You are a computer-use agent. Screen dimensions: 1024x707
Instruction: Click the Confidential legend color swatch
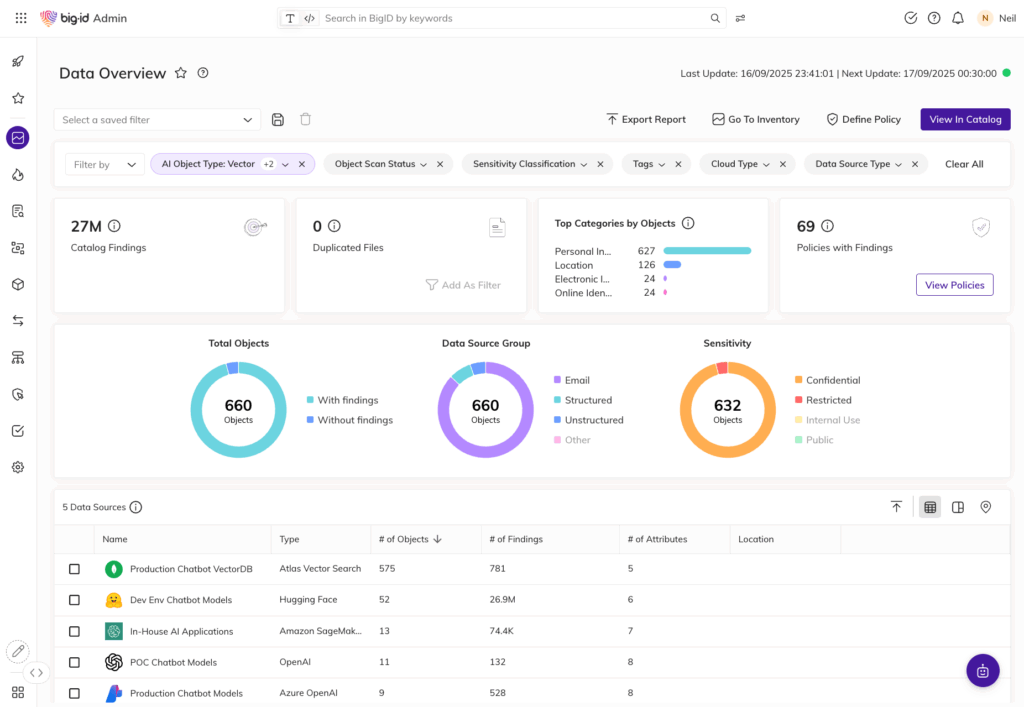[799, 380]
